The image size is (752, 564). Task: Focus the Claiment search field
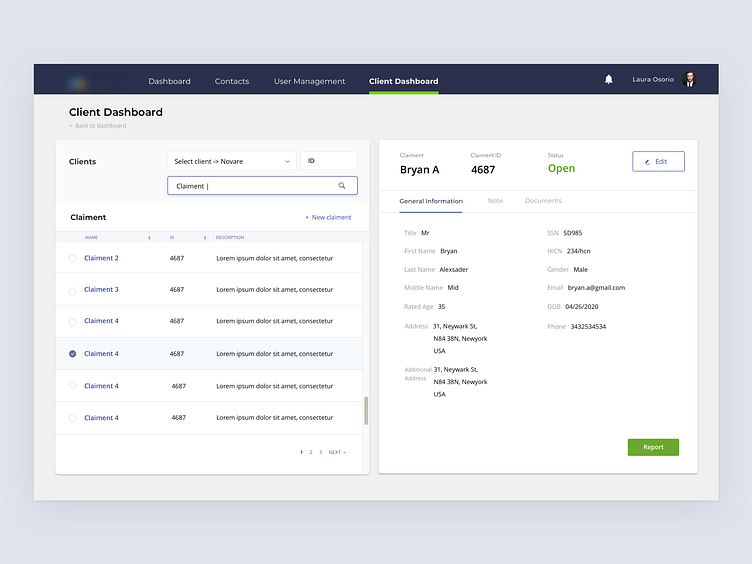point(262,186)
